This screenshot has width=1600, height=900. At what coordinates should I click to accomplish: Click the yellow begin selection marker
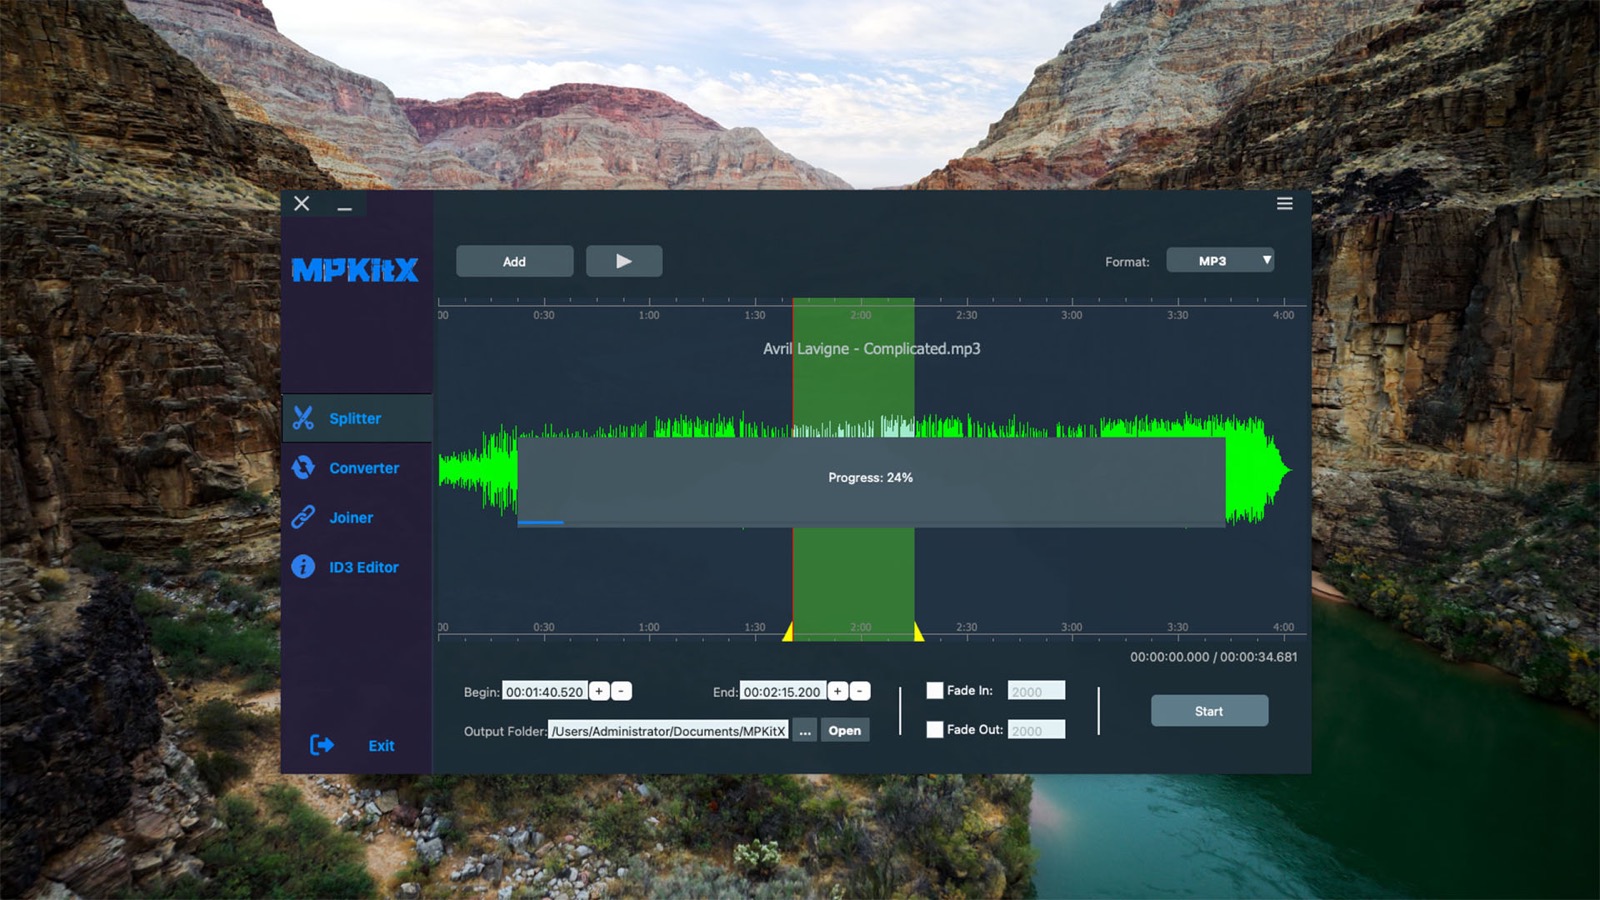coord(788,631)
